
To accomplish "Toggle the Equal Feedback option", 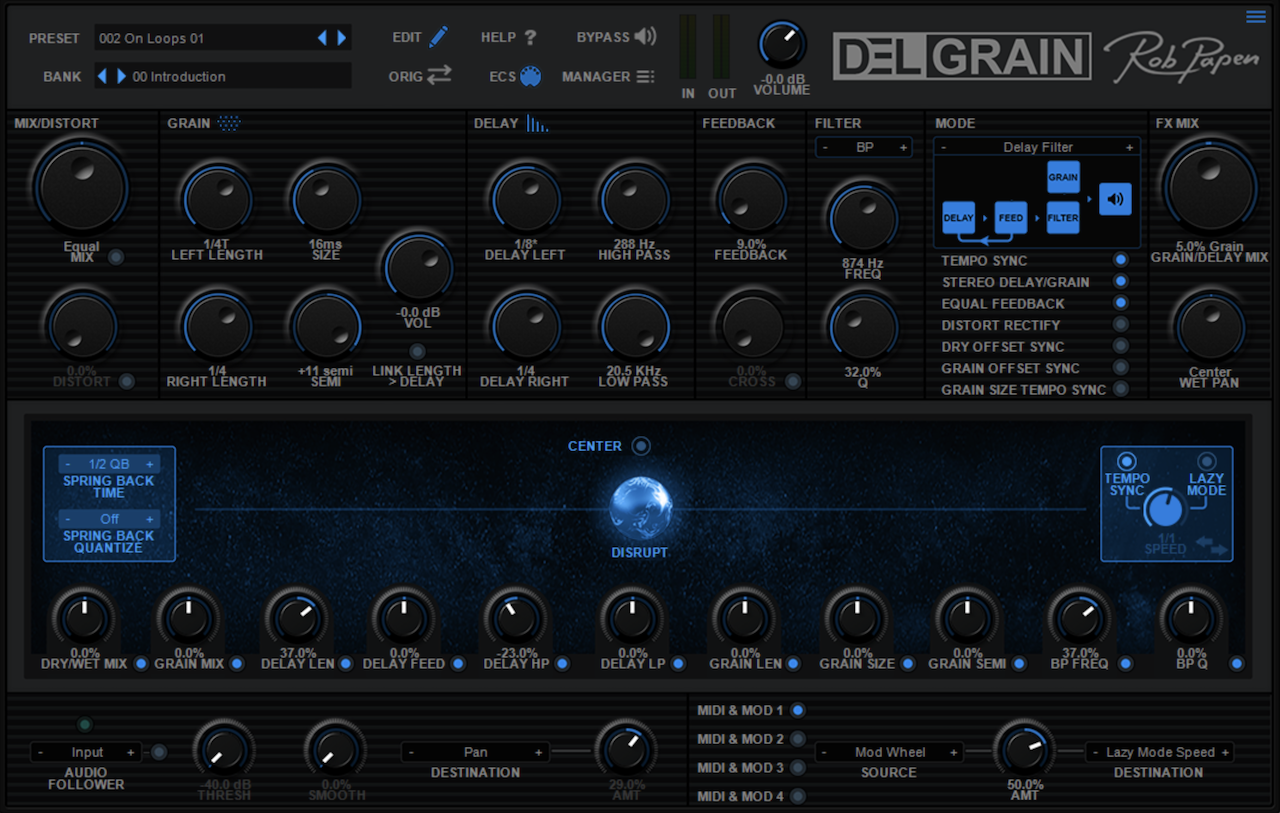I will pos(1121,303).
